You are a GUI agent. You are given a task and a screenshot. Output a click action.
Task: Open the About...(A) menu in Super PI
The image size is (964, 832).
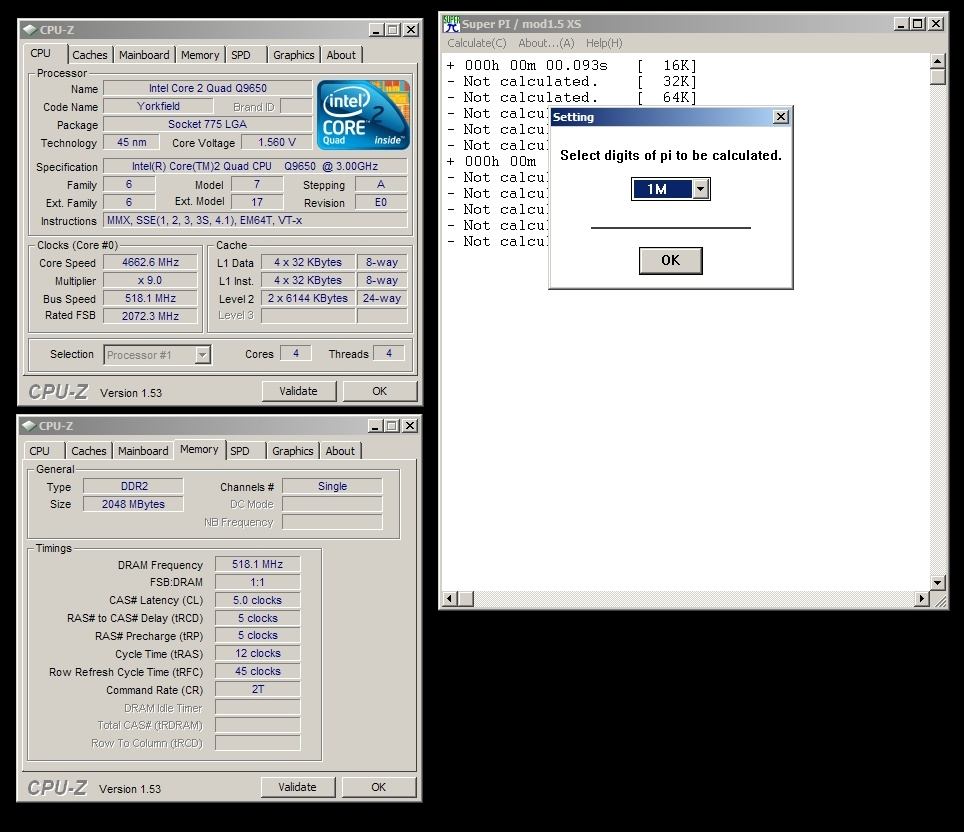point(546,43)
